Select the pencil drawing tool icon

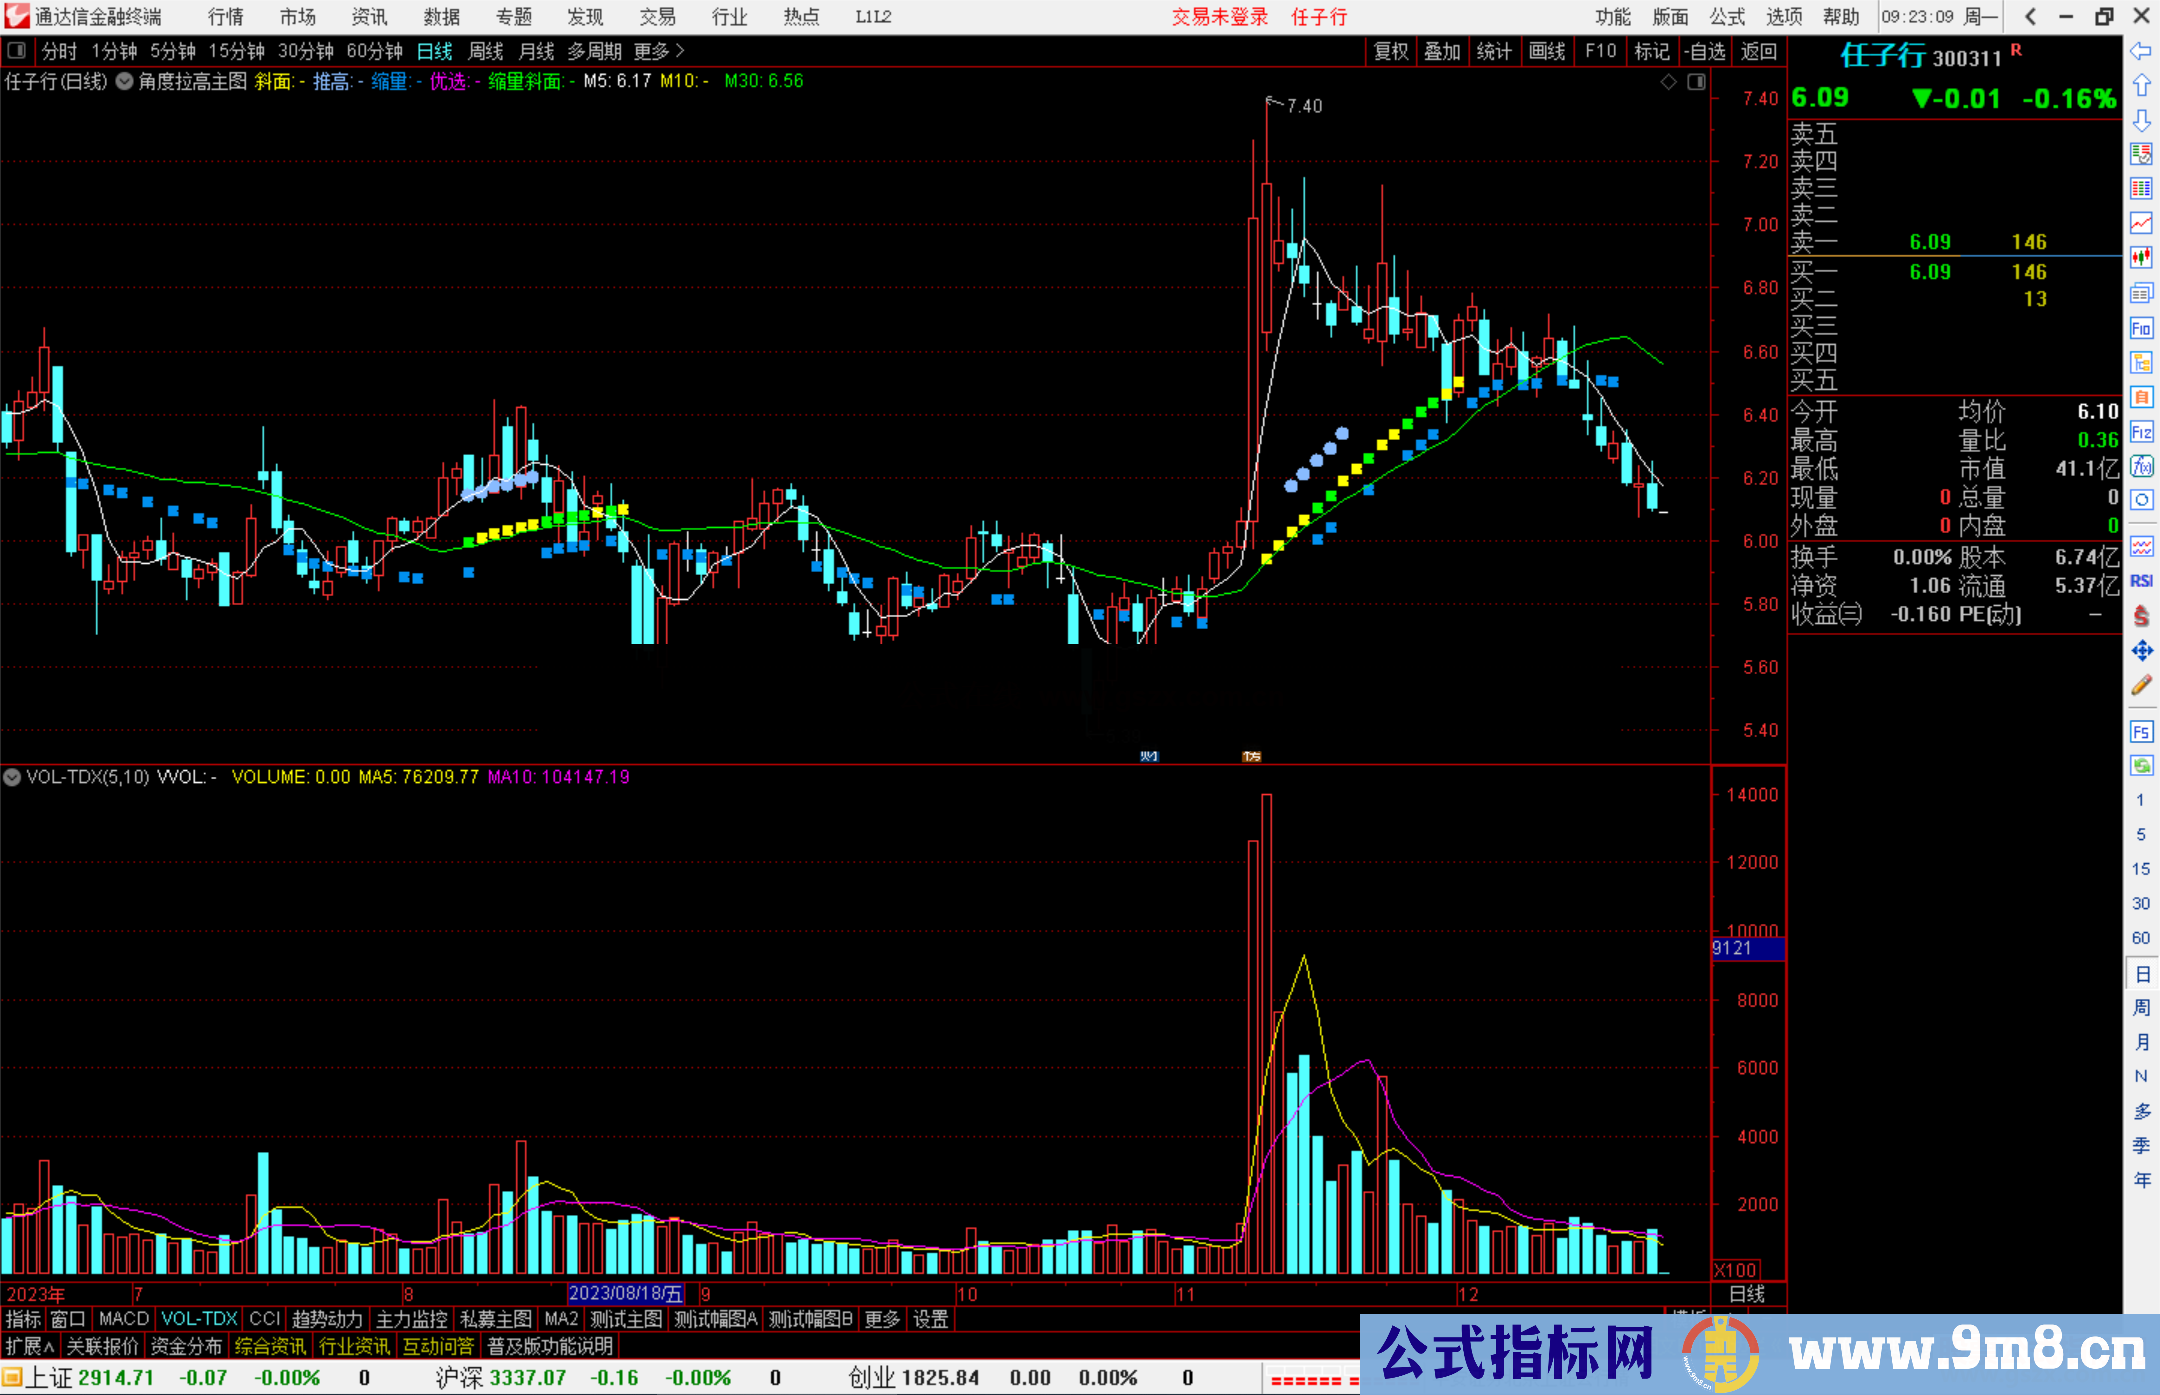pos(2141,686)
